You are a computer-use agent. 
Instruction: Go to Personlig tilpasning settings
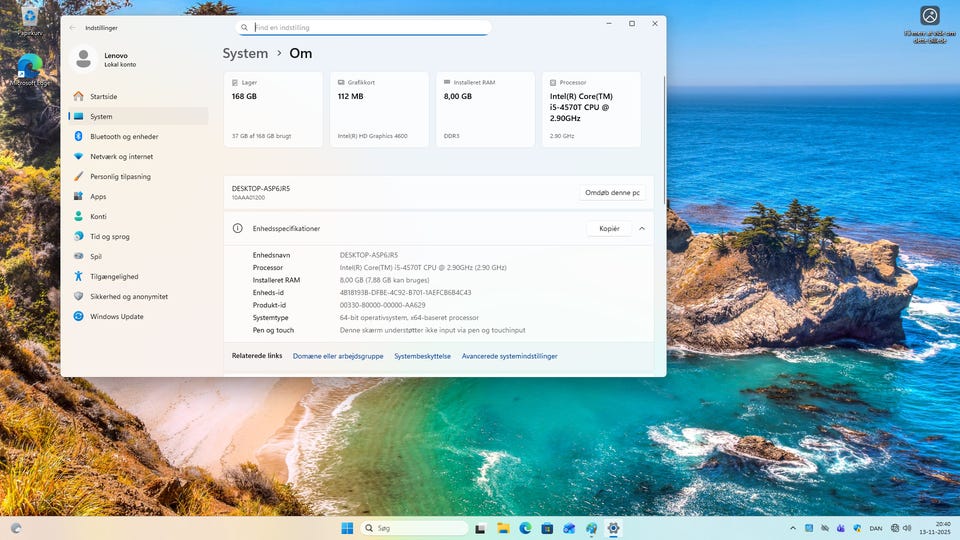[x=120, y=177]
